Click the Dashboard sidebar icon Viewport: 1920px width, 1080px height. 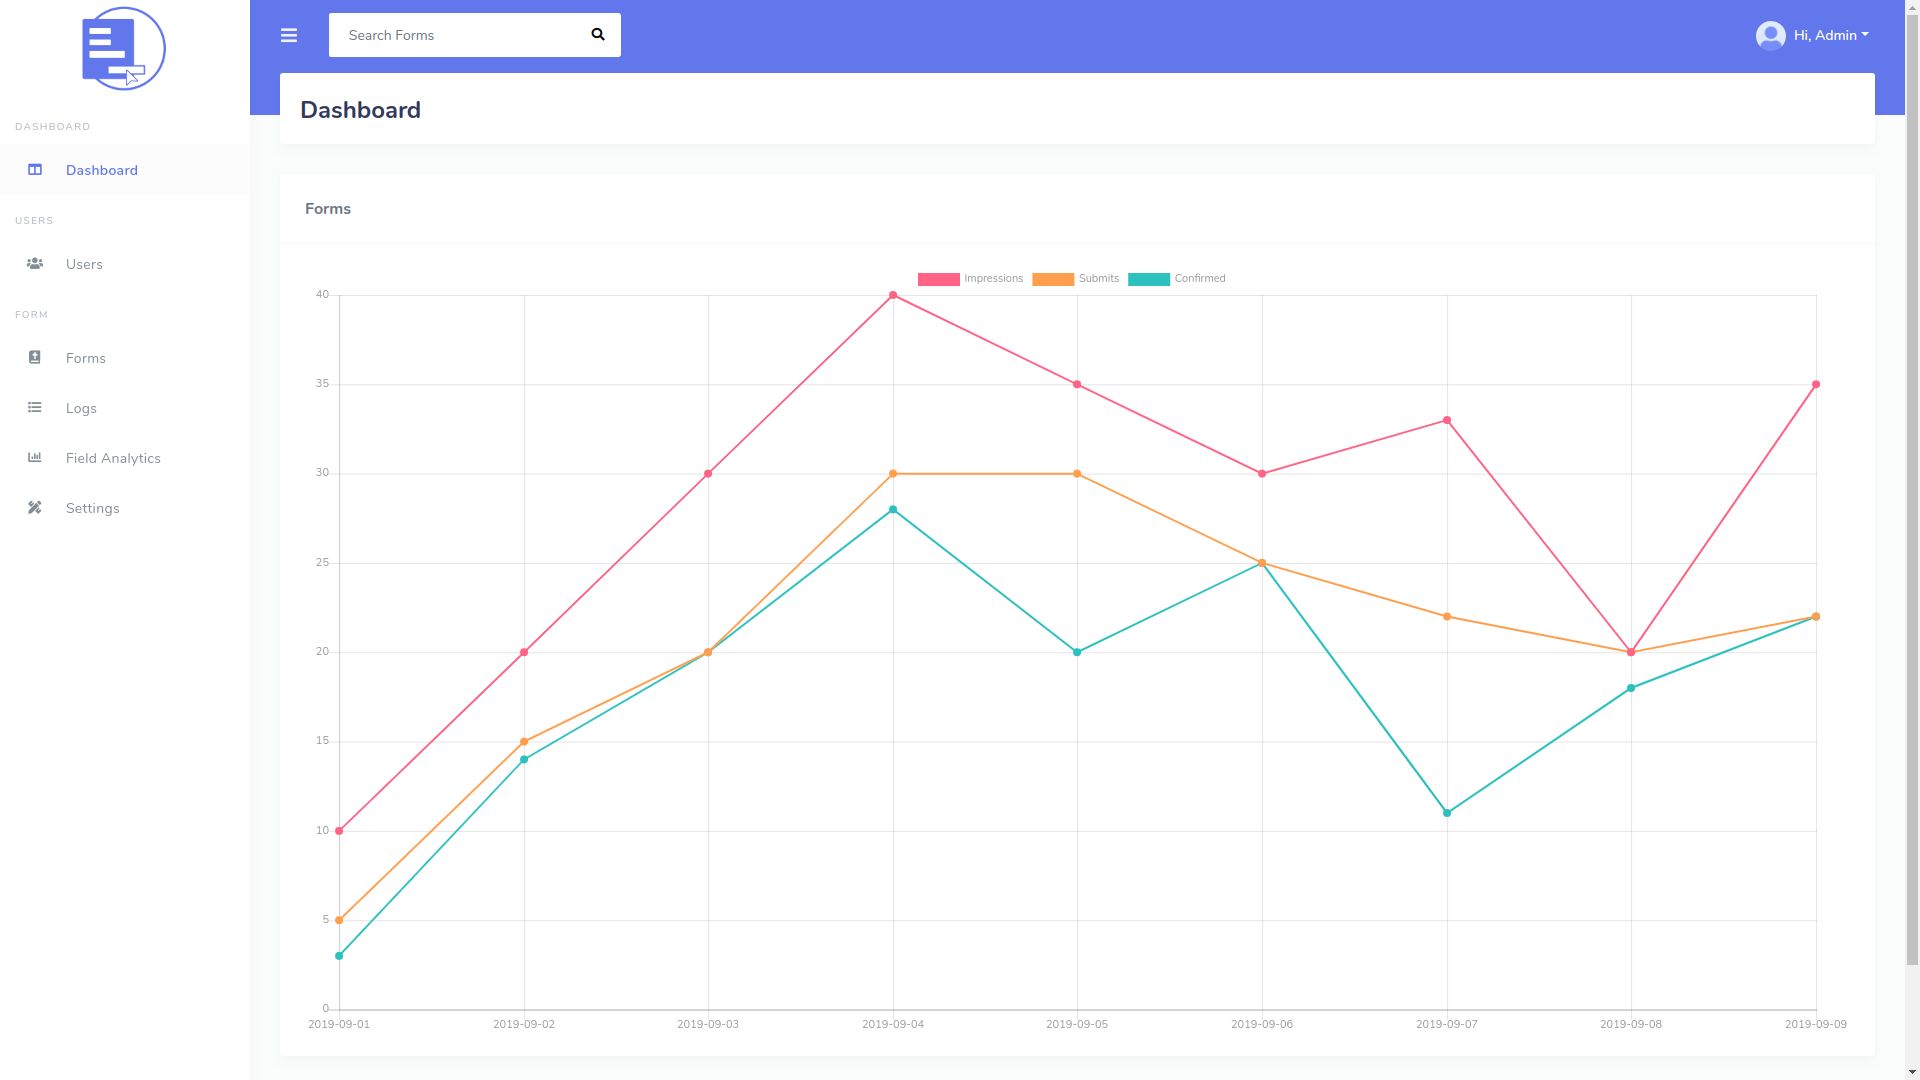point(35,170)
